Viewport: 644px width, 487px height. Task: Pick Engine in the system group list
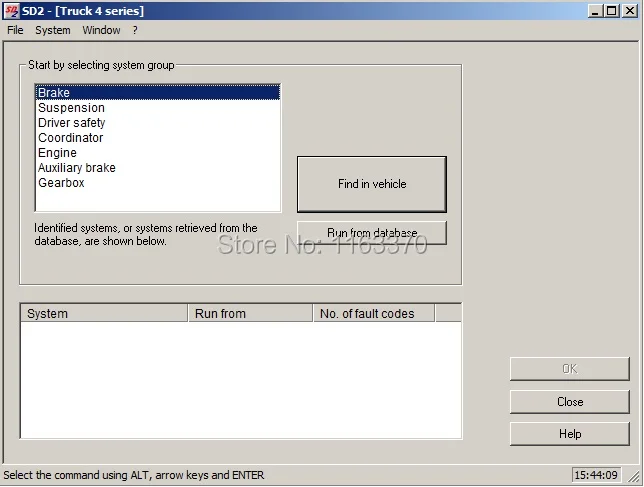point(158,153)
